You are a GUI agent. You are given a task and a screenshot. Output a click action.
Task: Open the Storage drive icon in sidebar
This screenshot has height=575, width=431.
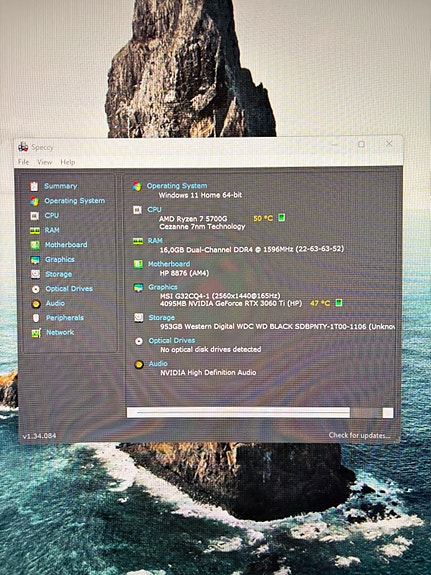(35, 274)
